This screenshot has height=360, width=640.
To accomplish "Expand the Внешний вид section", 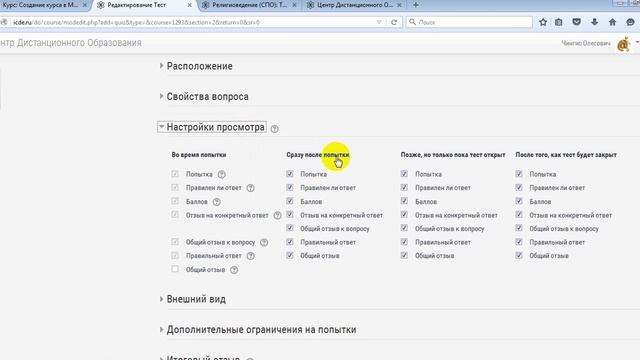I will pyautogui.click(x=196, y=299).
